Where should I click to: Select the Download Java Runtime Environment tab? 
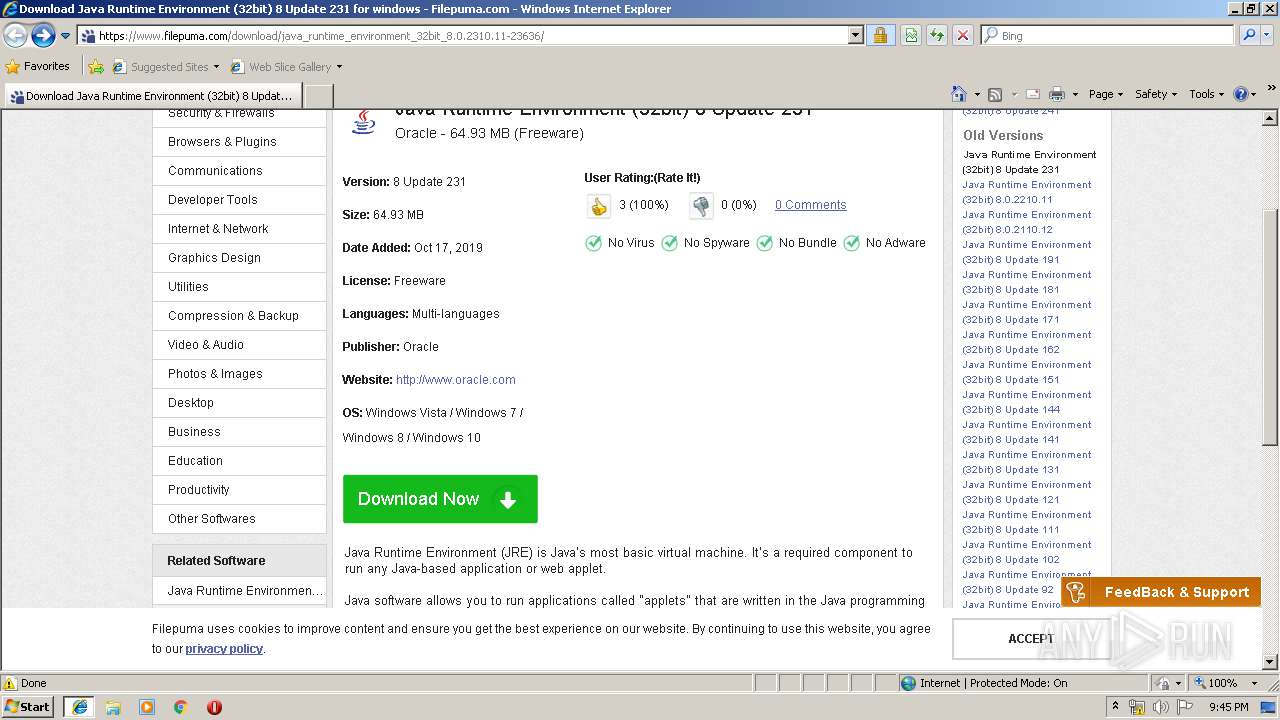click(x=153, y=96)
